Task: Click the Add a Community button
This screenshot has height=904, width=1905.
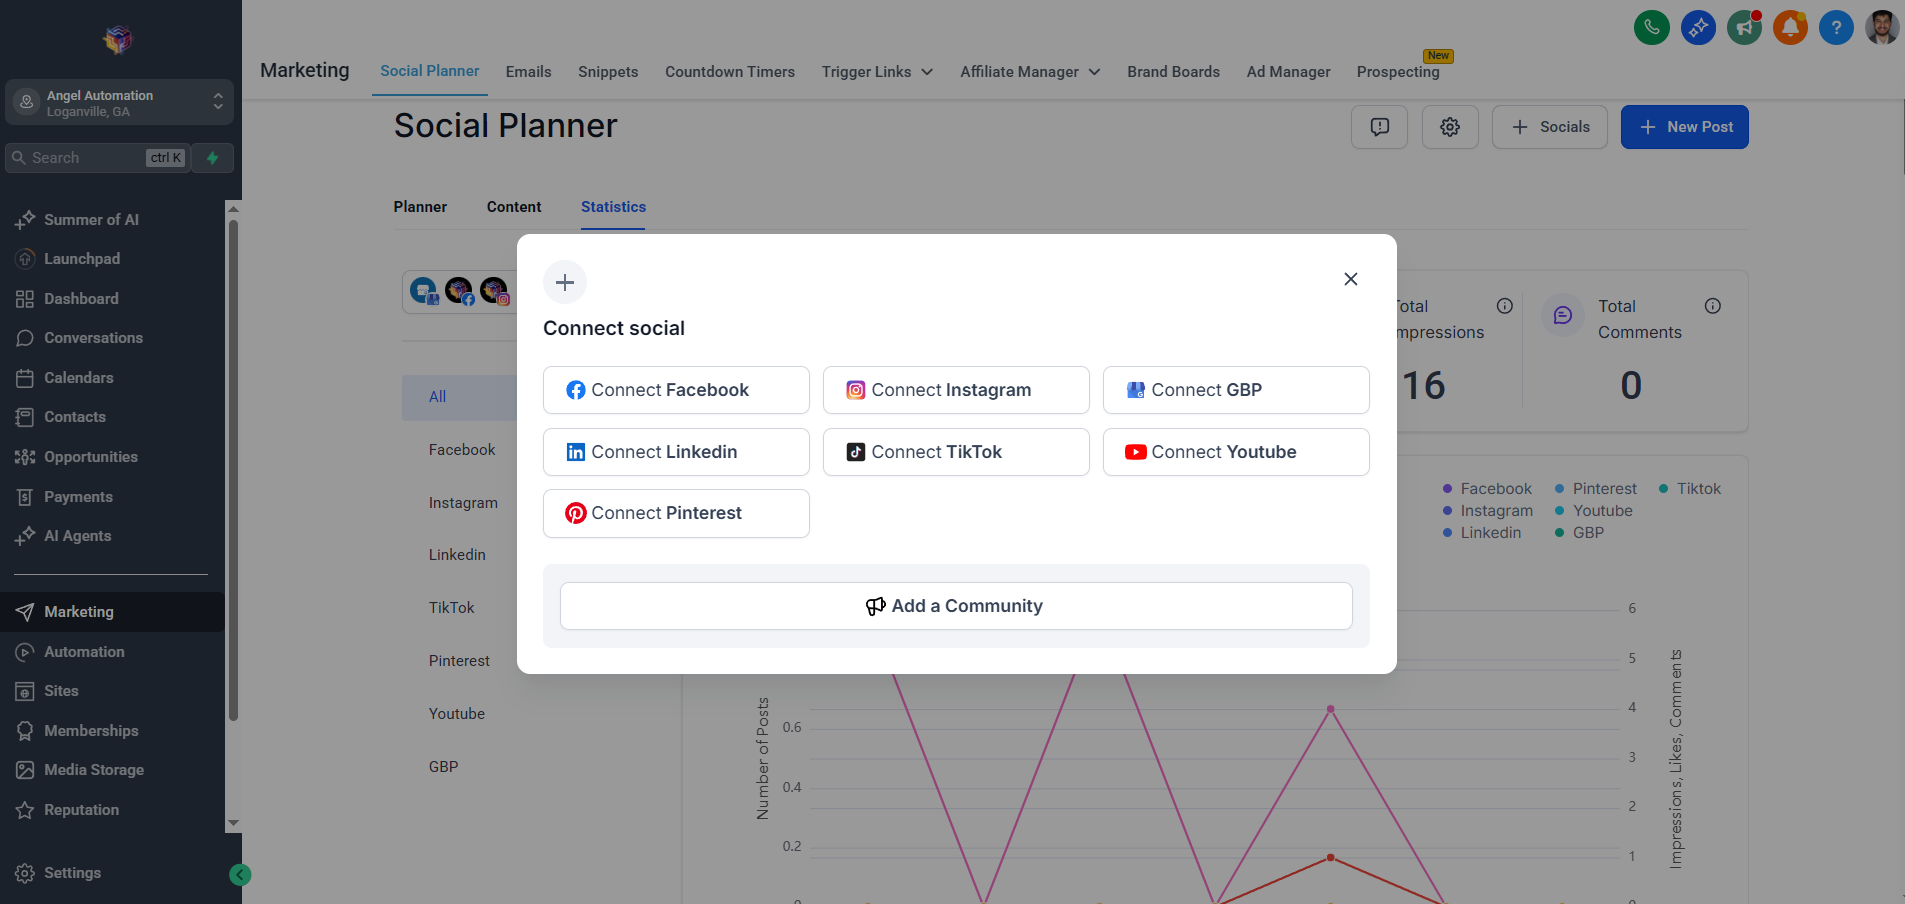Action: pos(955,605)
